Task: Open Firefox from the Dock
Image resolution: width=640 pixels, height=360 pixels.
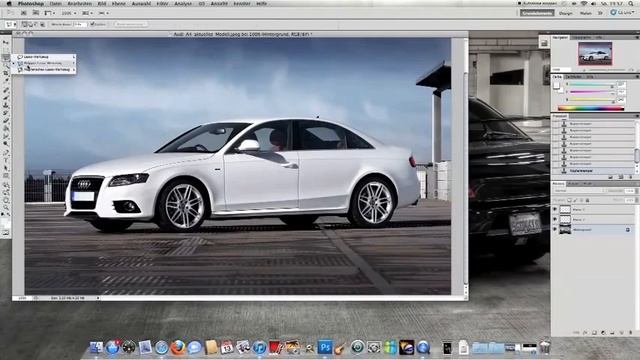Action: tap(178, 347)
